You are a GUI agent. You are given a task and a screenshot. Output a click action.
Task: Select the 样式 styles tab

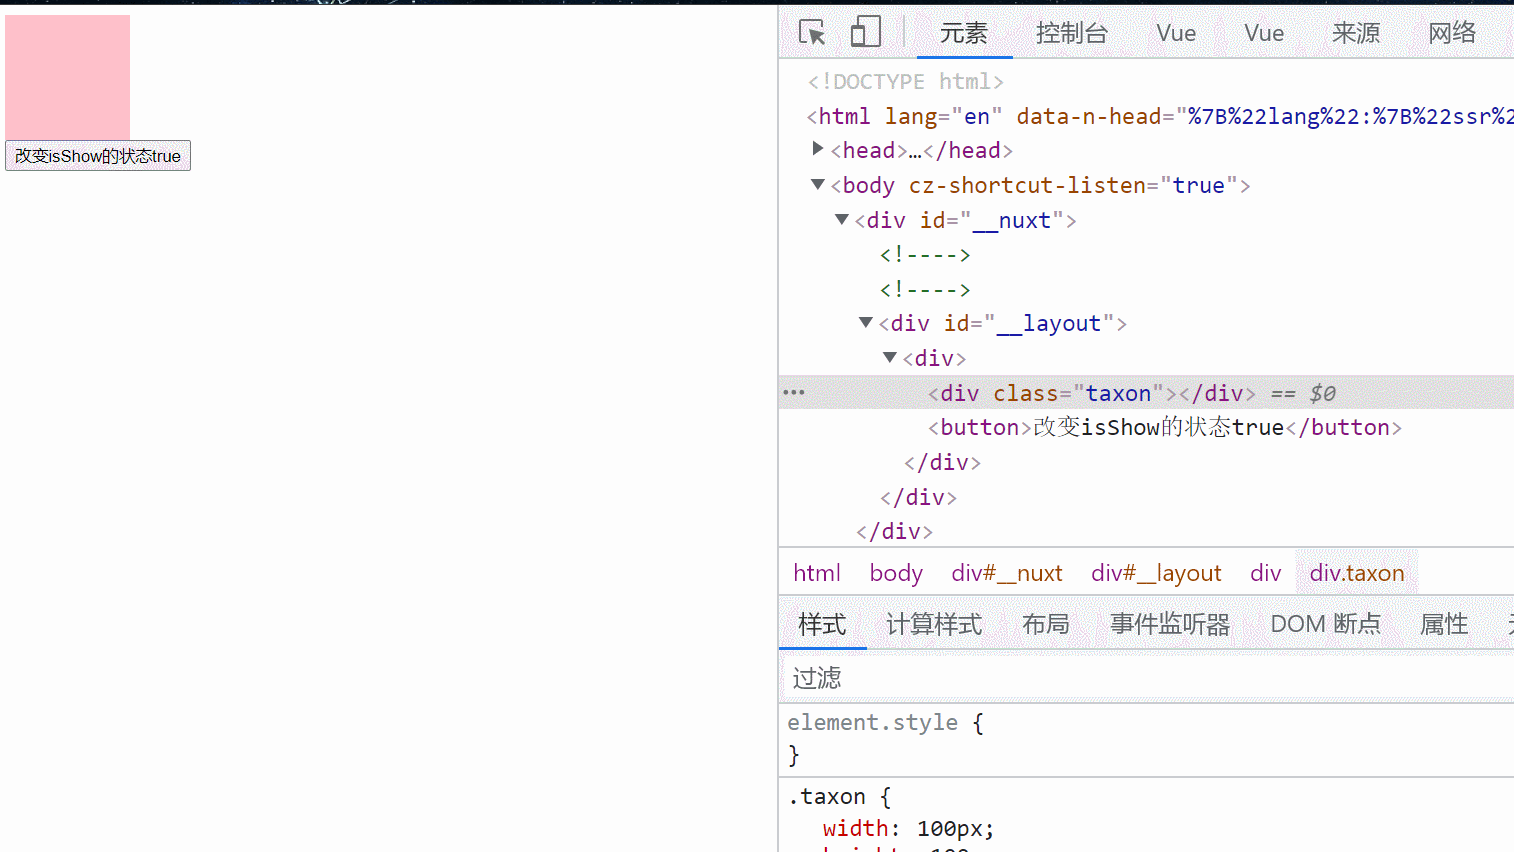[822, 624]
